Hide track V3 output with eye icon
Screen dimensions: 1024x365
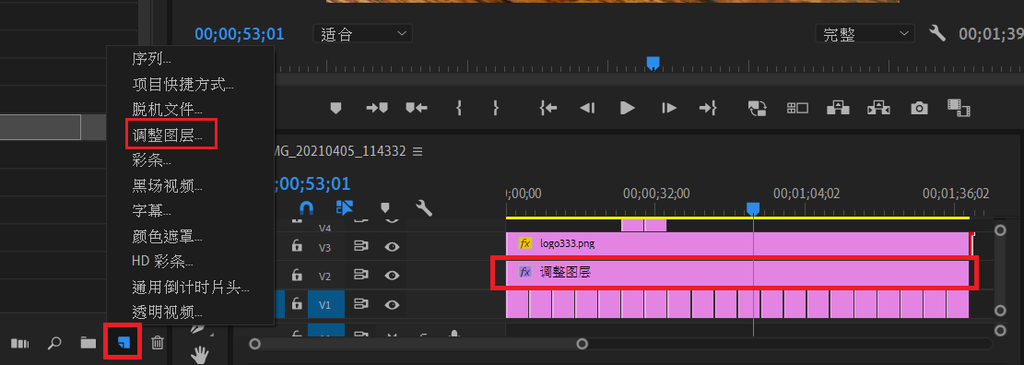(x=391, y=246)
